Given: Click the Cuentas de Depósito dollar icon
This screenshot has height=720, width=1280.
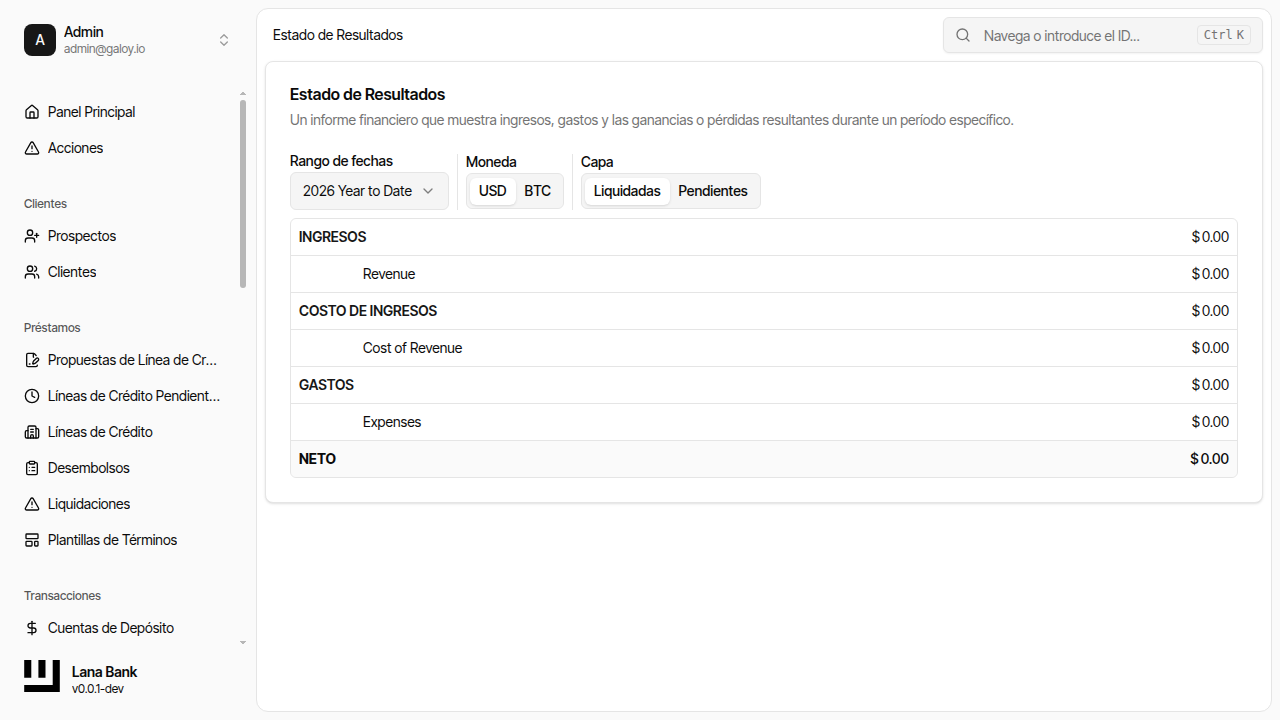Looking at the screenshot, I should [32, 628].
